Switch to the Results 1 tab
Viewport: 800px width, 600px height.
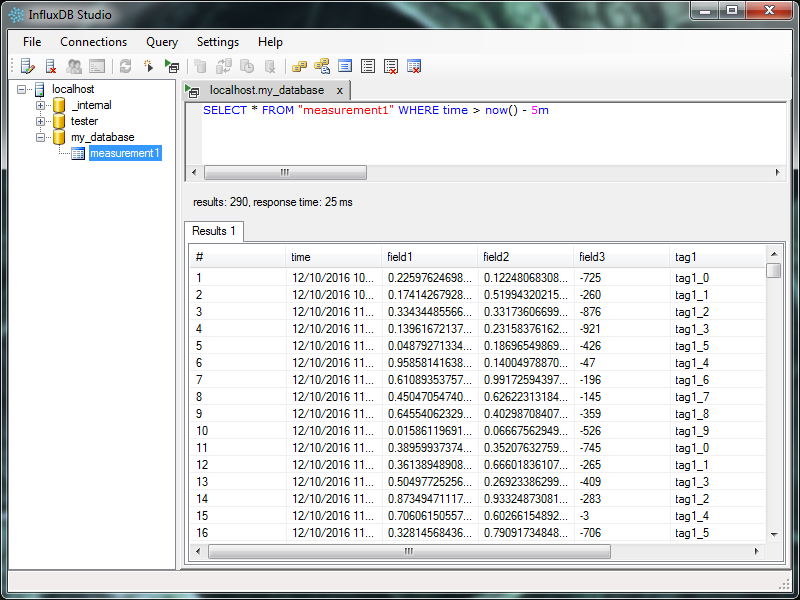point(214,231)
